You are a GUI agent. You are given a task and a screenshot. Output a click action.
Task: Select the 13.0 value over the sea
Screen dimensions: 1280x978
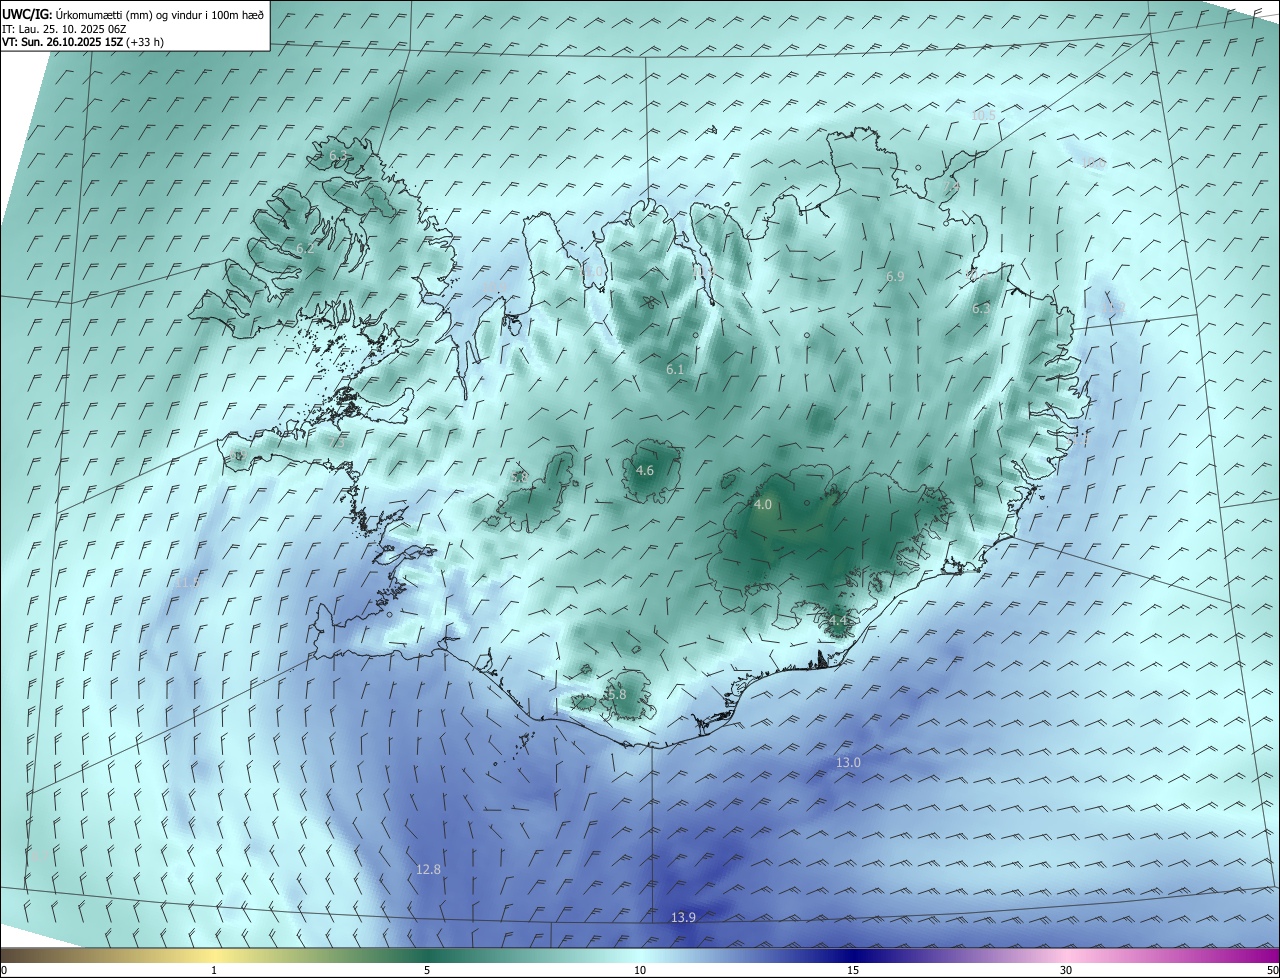848,763
